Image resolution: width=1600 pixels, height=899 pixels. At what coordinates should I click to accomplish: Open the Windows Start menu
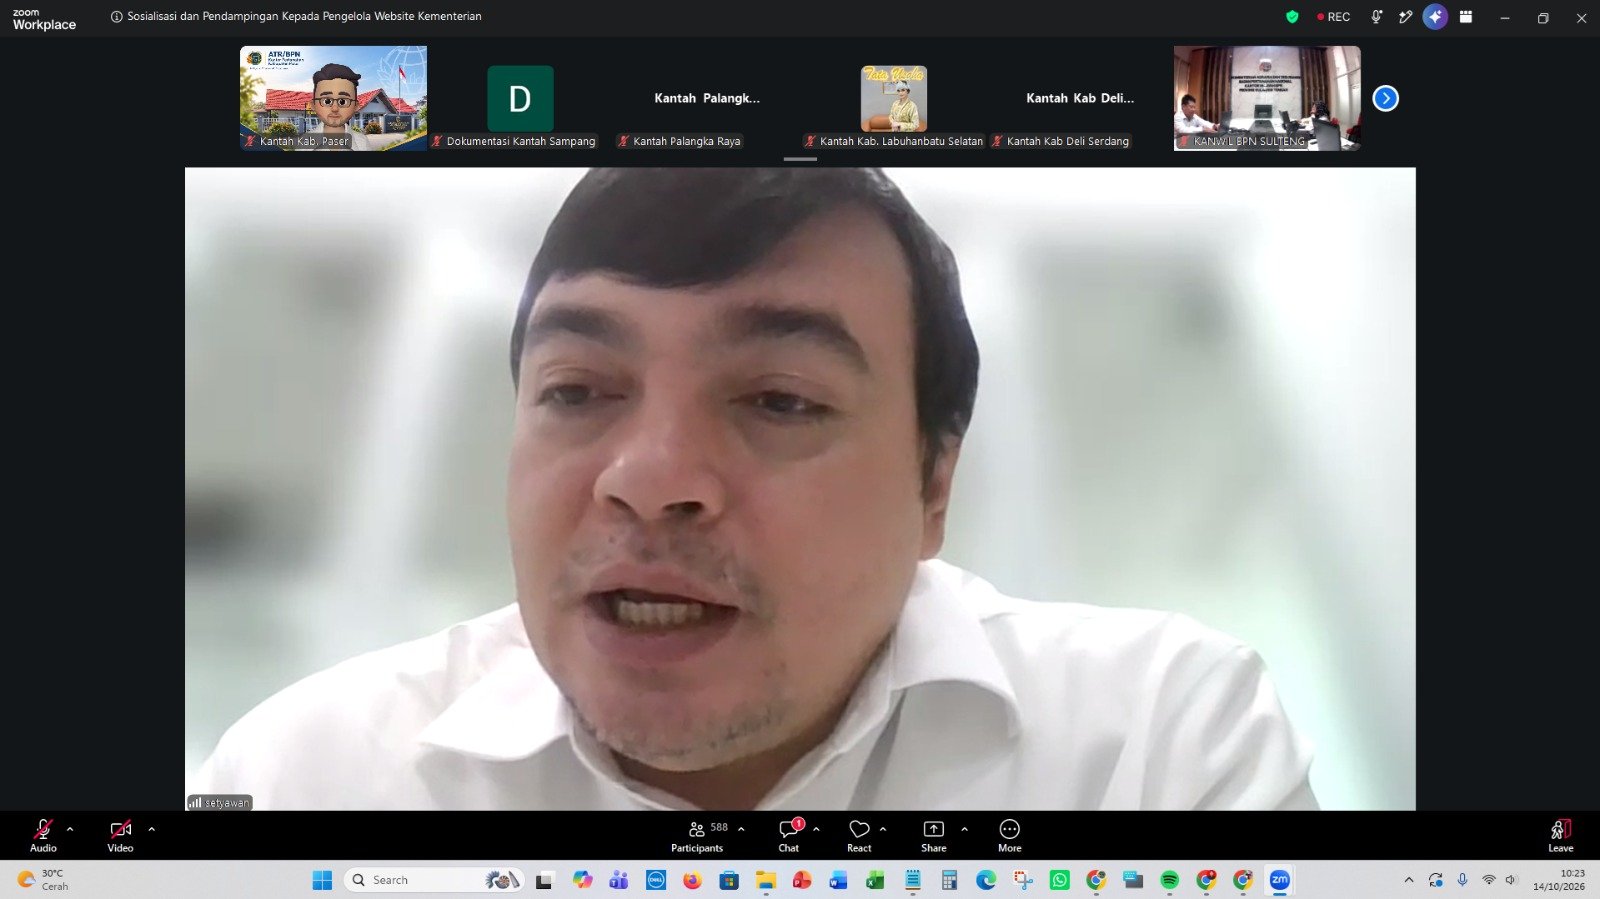click(322, 880)
